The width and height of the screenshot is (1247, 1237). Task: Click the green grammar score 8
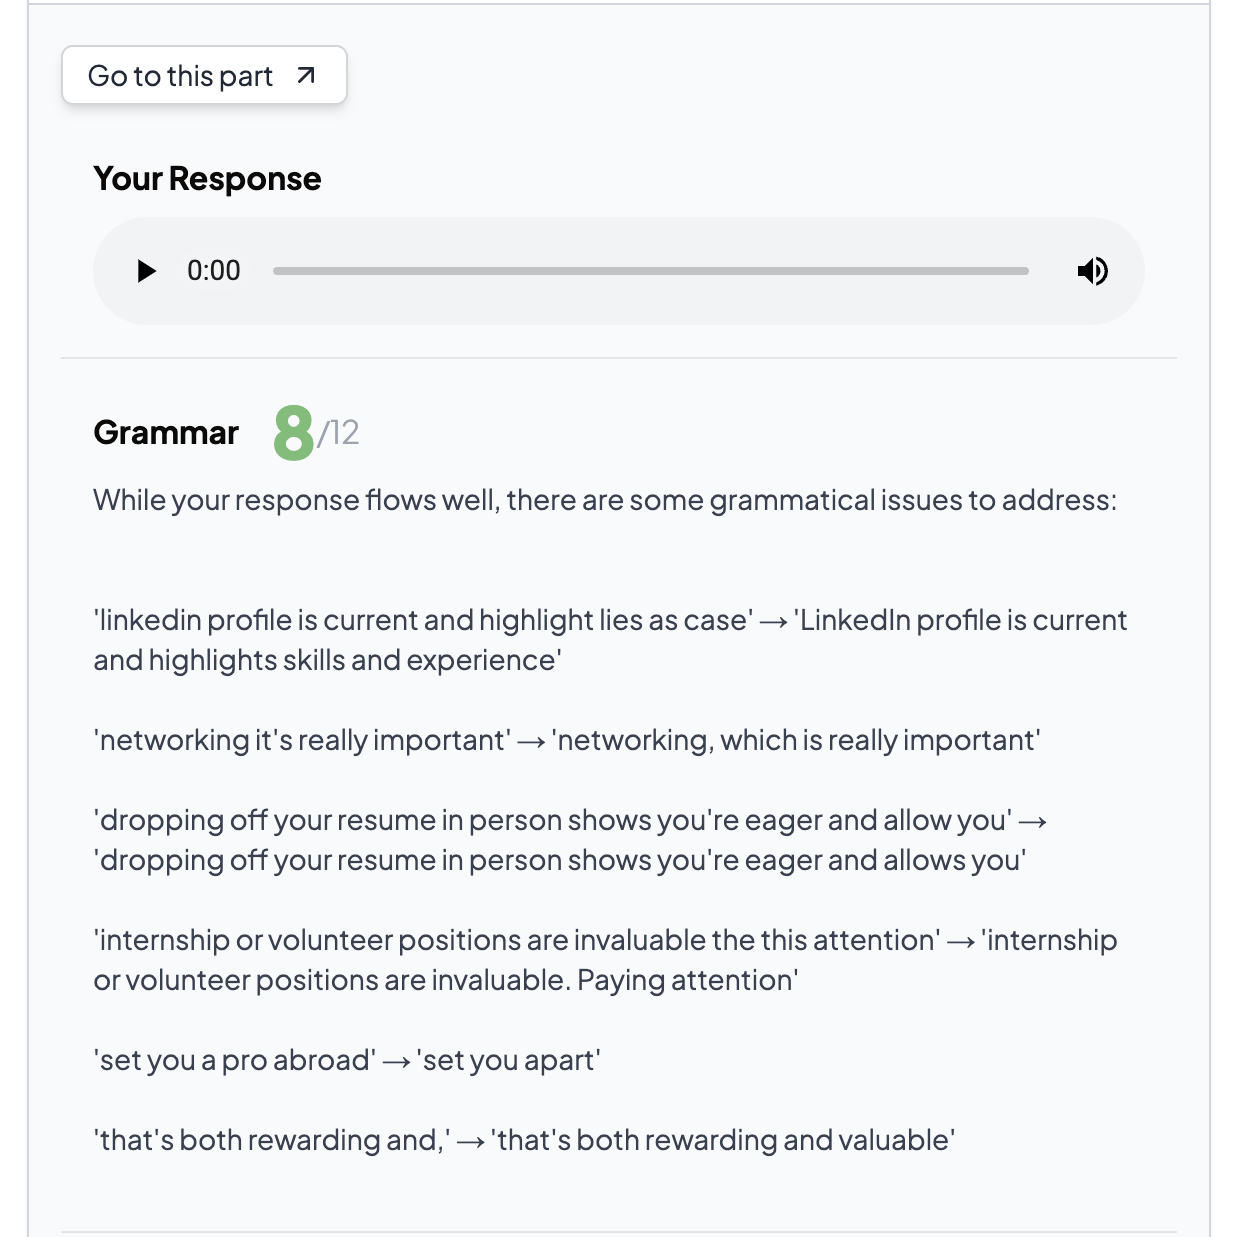point(293,433)
